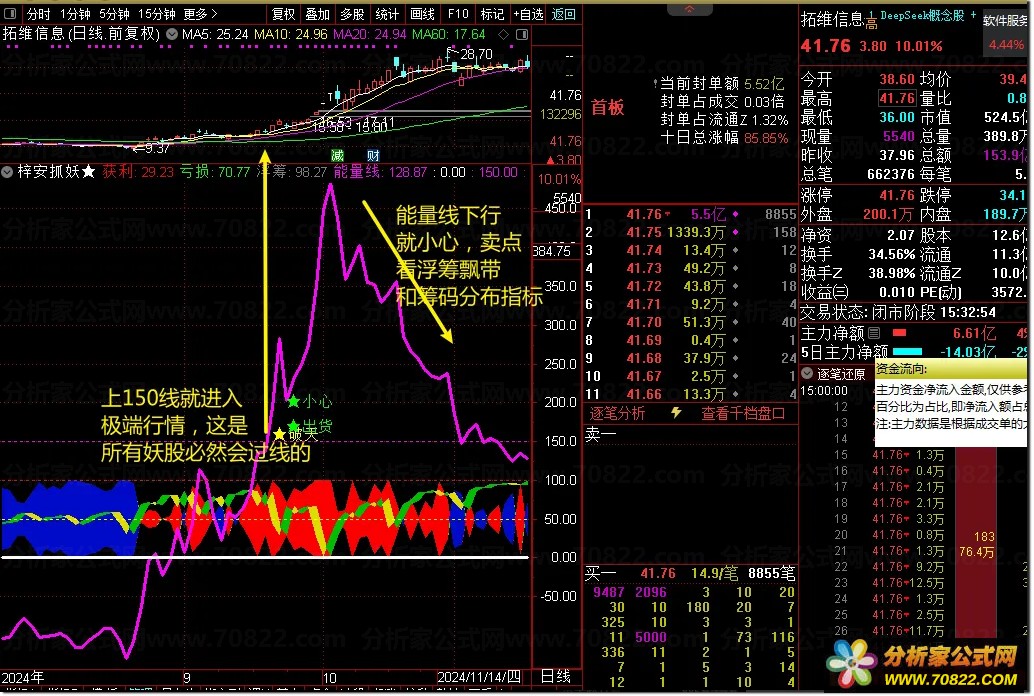
Task: Select the 15分钟 chart period
Action: click(x=156, y=14)
